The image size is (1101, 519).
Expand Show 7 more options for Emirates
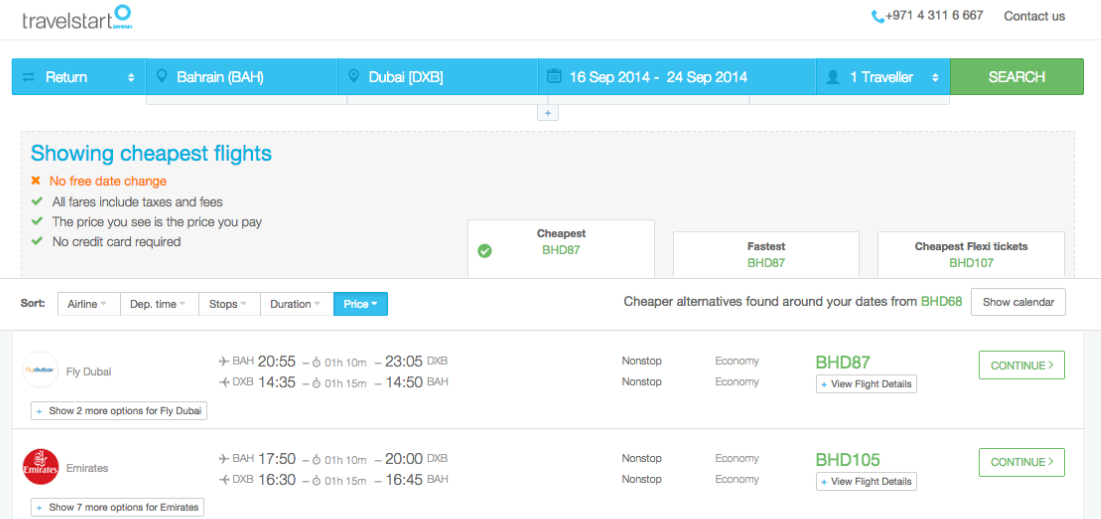117,507
